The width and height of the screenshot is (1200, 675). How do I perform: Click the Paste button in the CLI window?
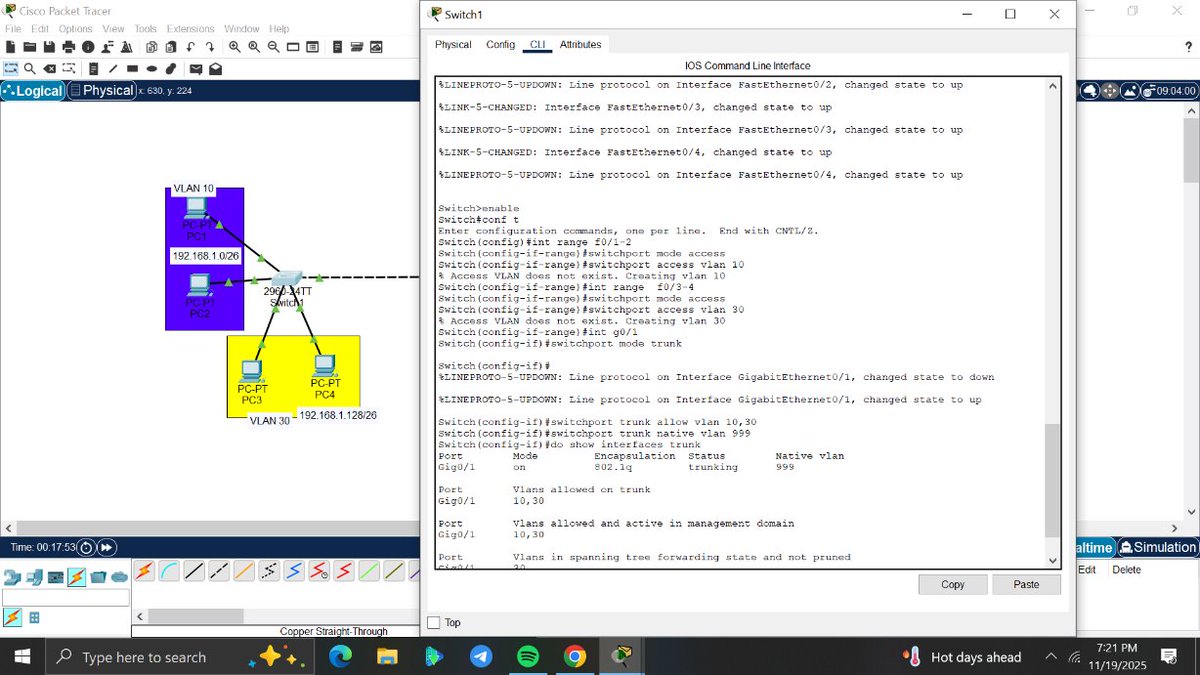pos(1026,584)
